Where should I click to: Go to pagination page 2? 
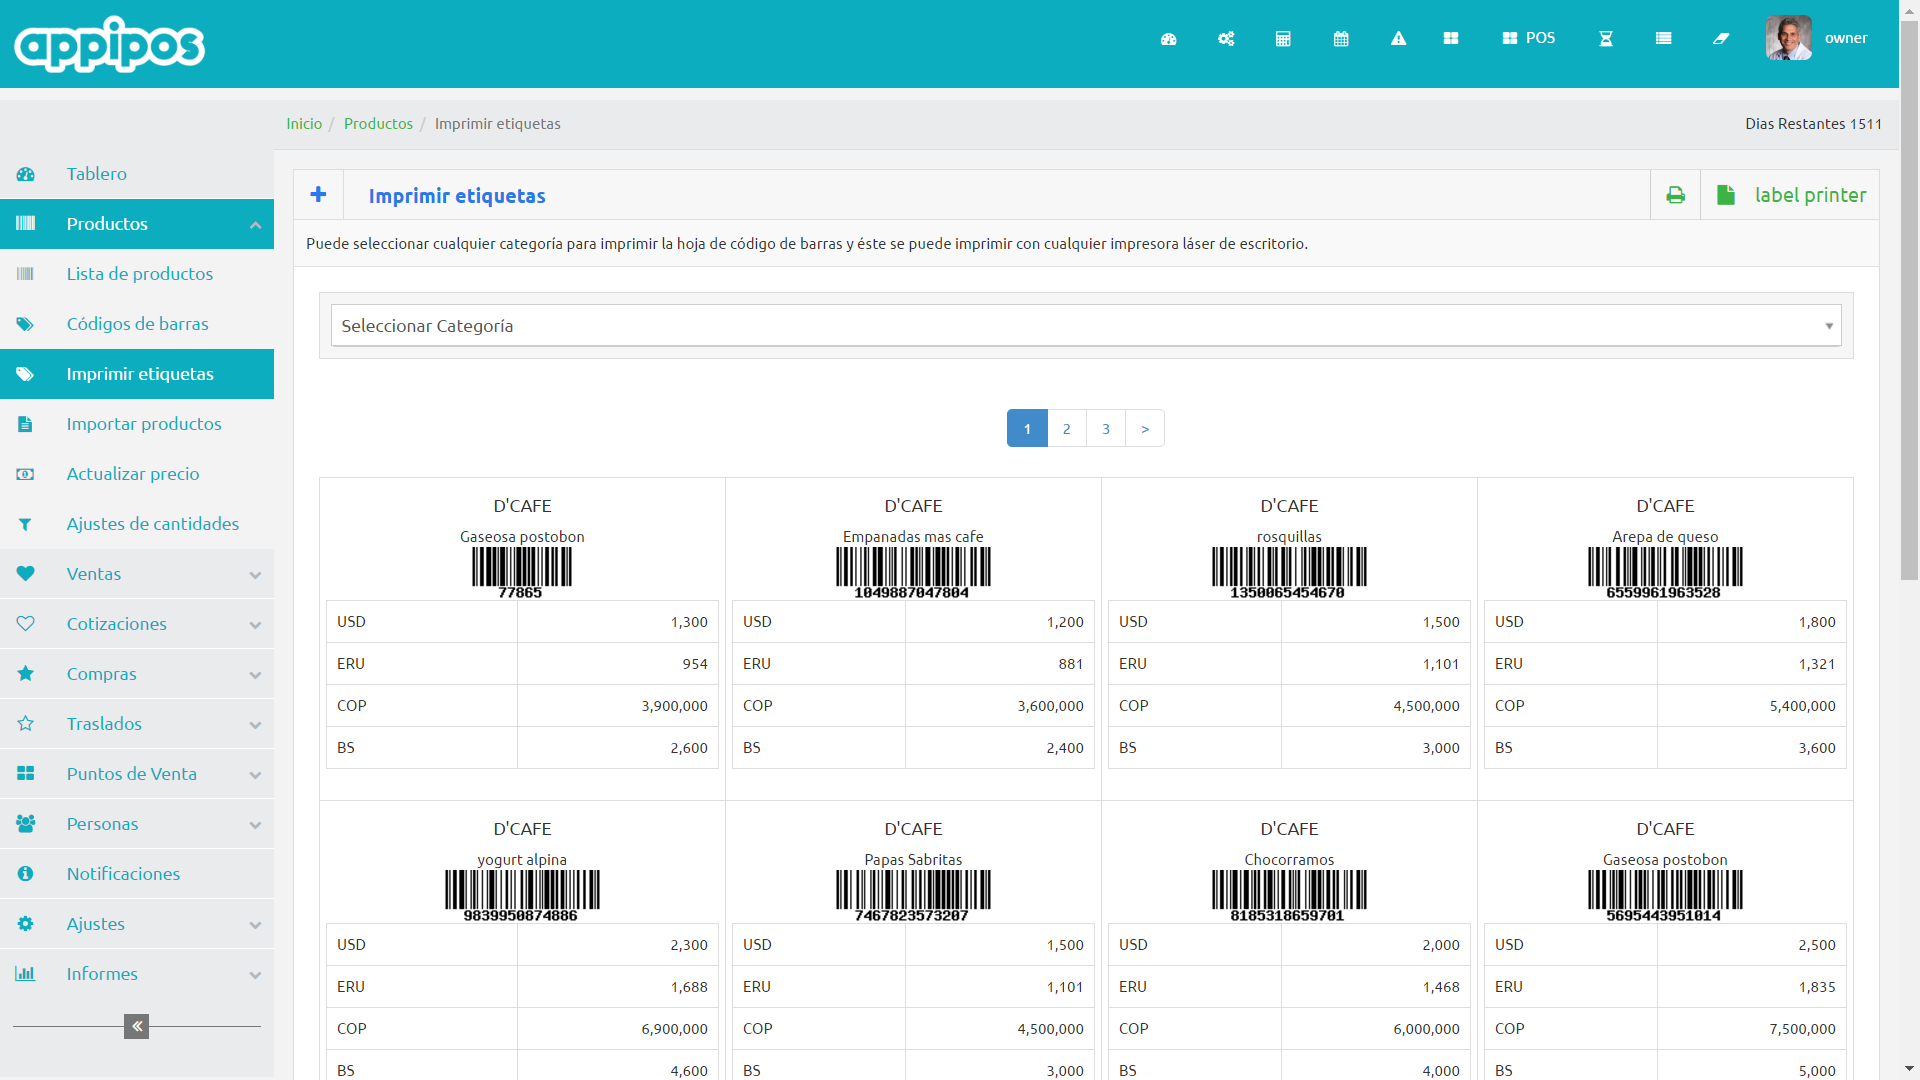point(1066,429)
